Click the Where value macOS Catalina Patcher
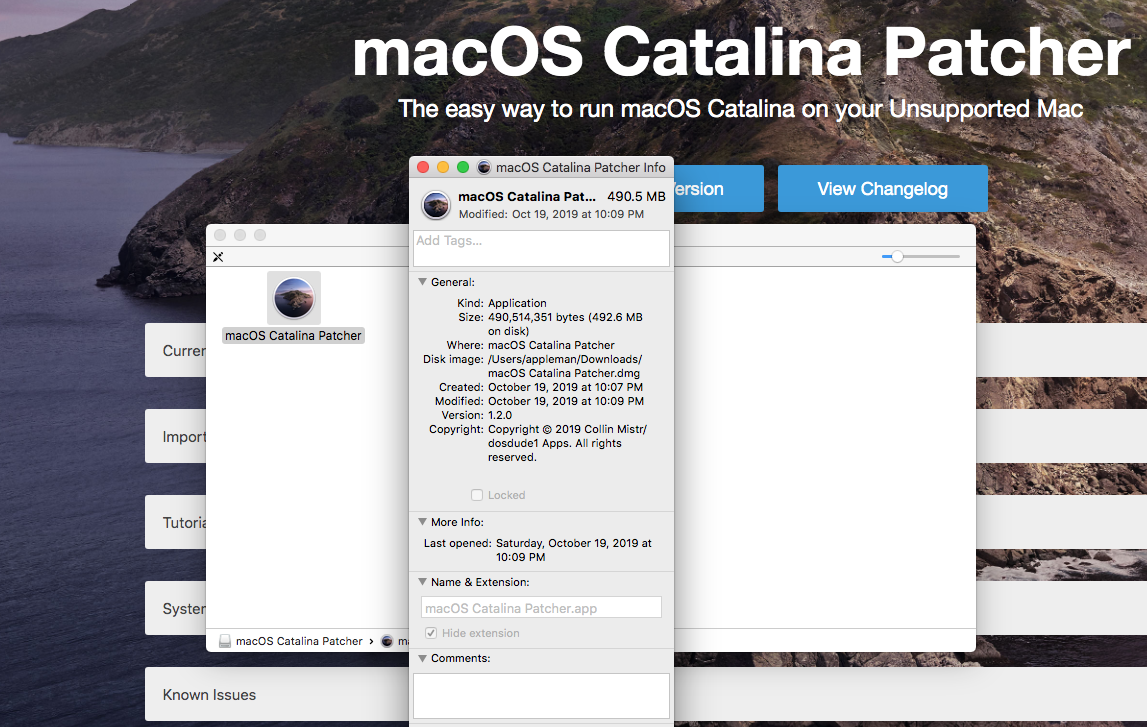 coord(552,345)
